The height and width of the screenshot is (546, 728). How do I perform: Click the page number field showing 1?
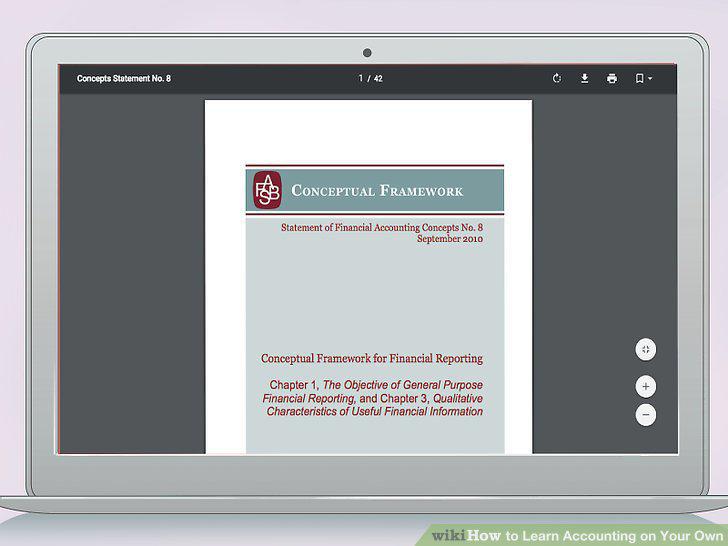pos(360,78)
